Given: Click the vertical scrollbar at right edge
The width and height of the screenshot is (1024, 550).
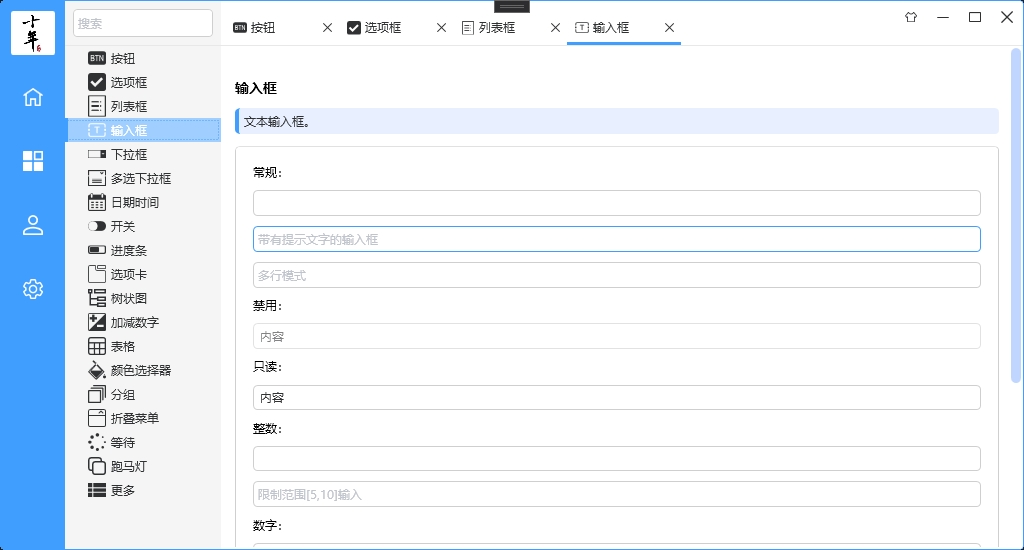Looking at the screenshot, I should (x=1016, y=216).
